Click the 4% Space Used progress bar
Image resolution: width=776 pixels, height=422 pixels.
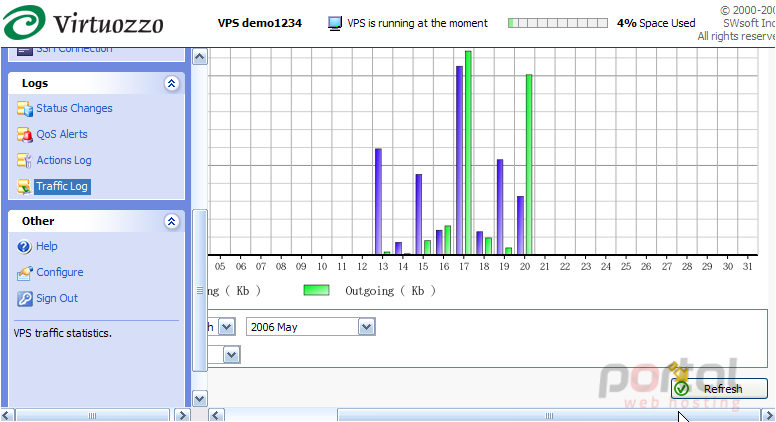[x=558, y=23]
